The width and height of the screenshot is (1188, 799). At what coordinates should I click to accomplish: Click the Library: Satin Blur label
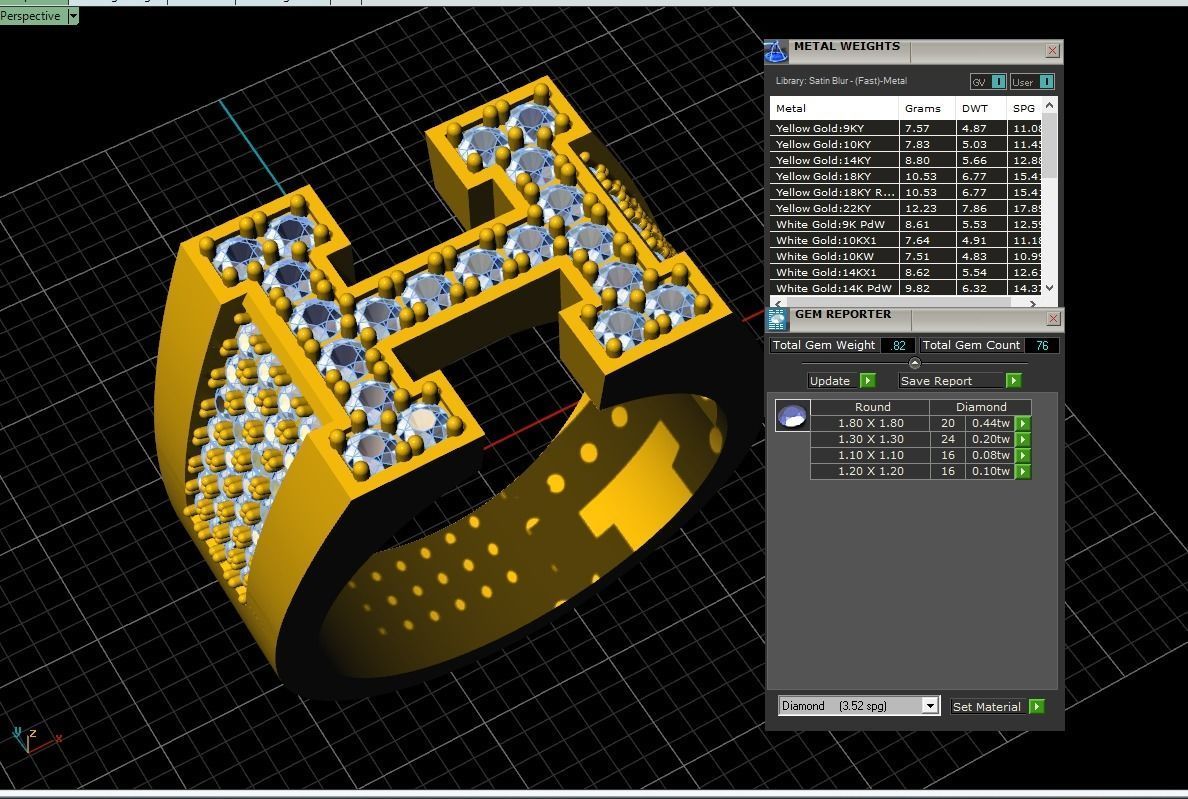841,81
